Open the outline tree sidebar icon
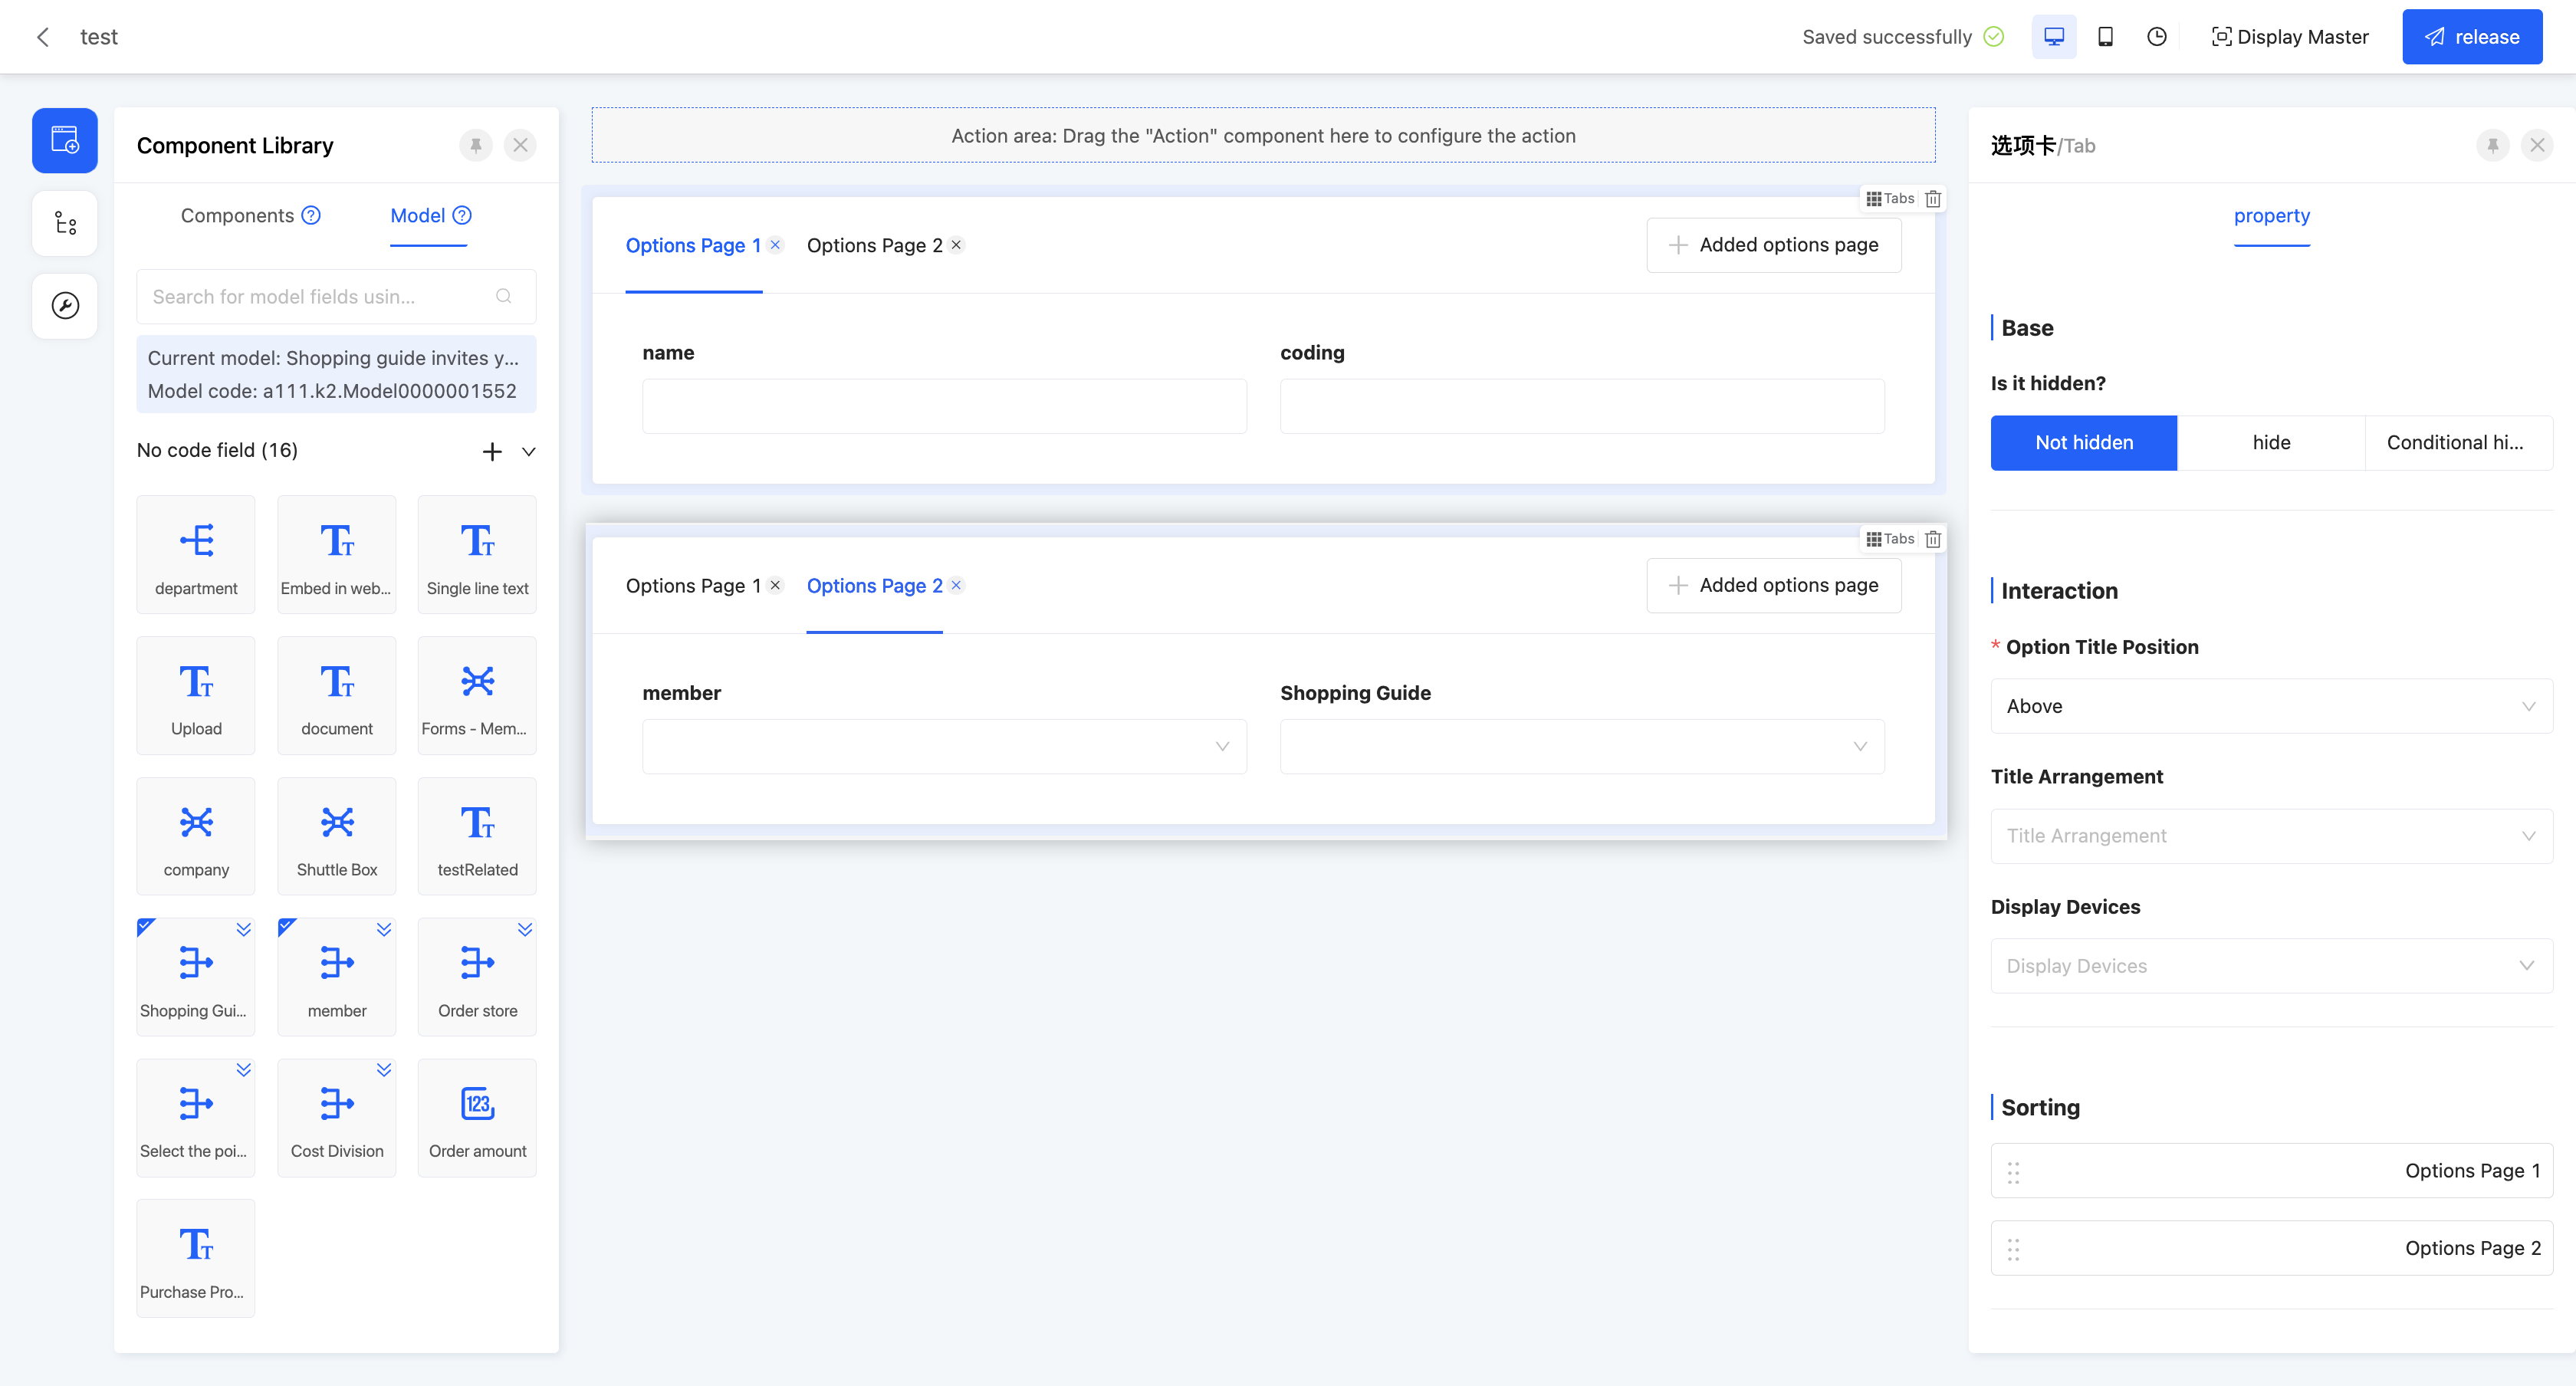This screenshot has height=1386, width=2576. (65, 223)
